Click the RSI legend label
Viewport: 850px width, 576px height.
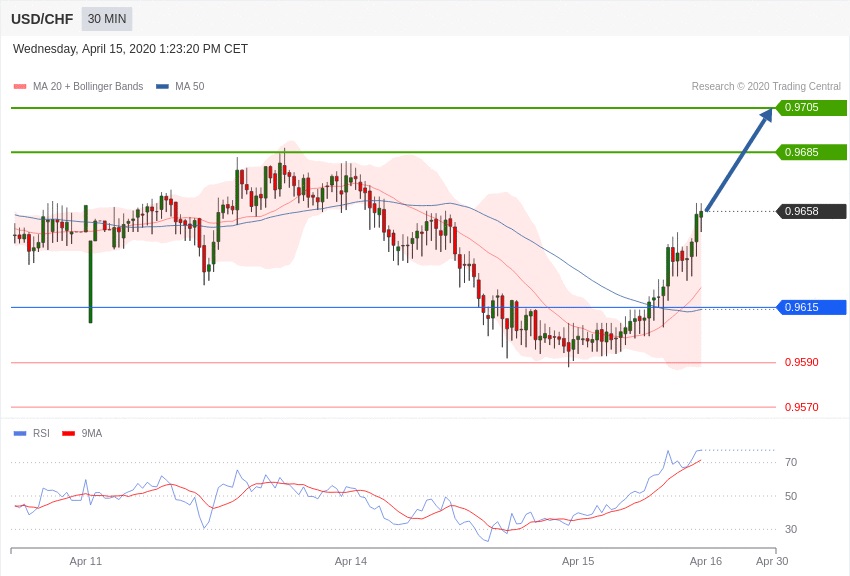tap(41, 433)
